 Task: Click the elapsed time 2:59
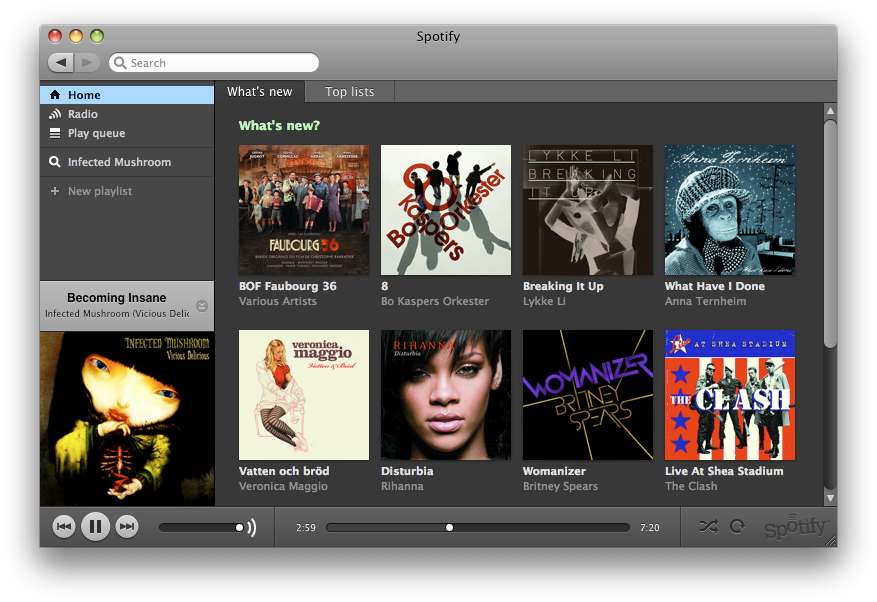305,528
